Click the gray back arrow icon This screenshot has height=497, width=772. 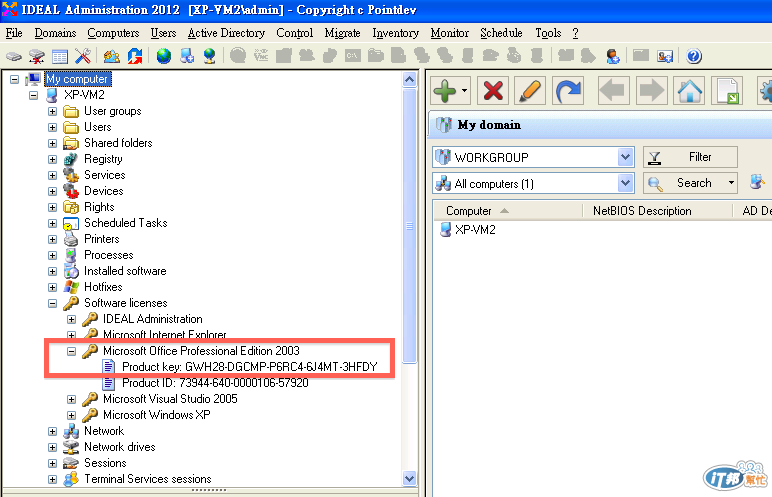coord(613,91)
